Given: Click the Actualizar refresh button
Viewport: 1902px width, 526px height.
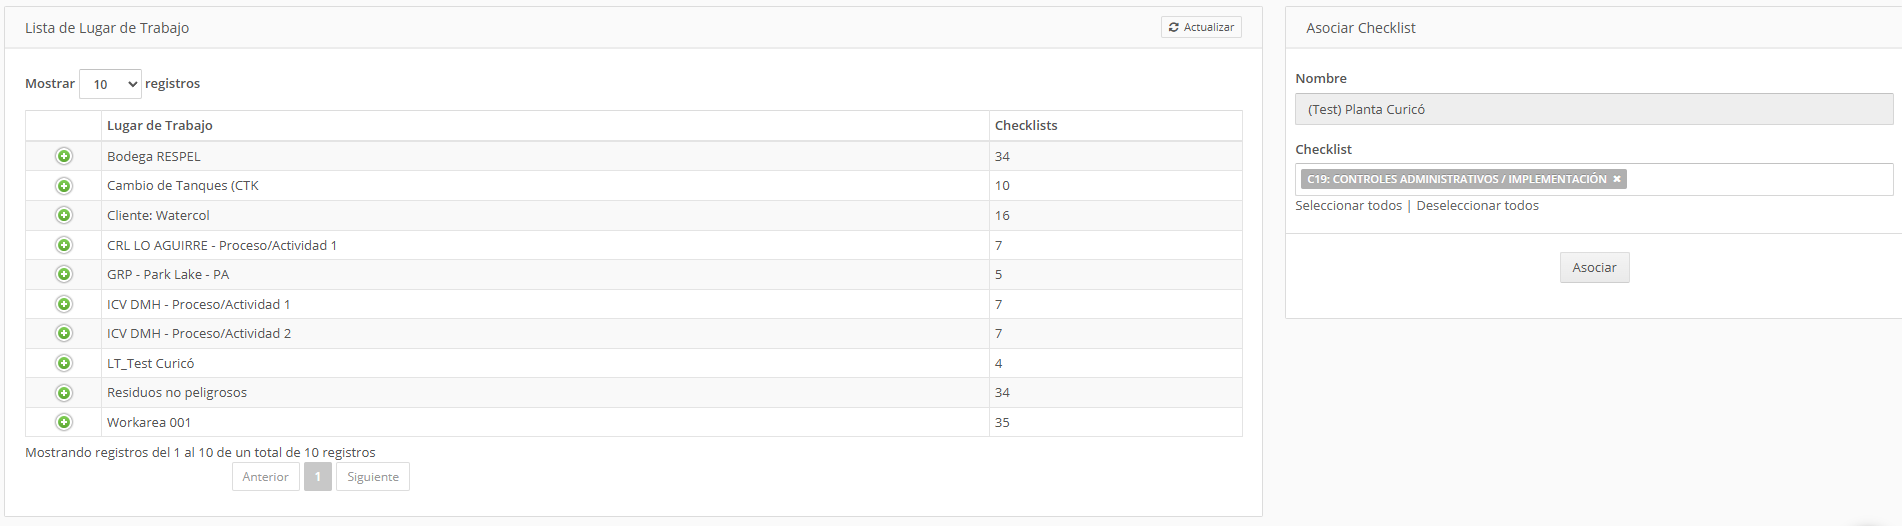Looking at the screenshot, I should 1201,27.
